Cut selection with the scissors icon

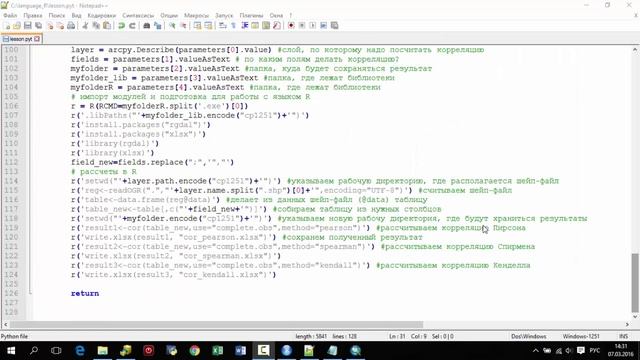tap(85, 26)
